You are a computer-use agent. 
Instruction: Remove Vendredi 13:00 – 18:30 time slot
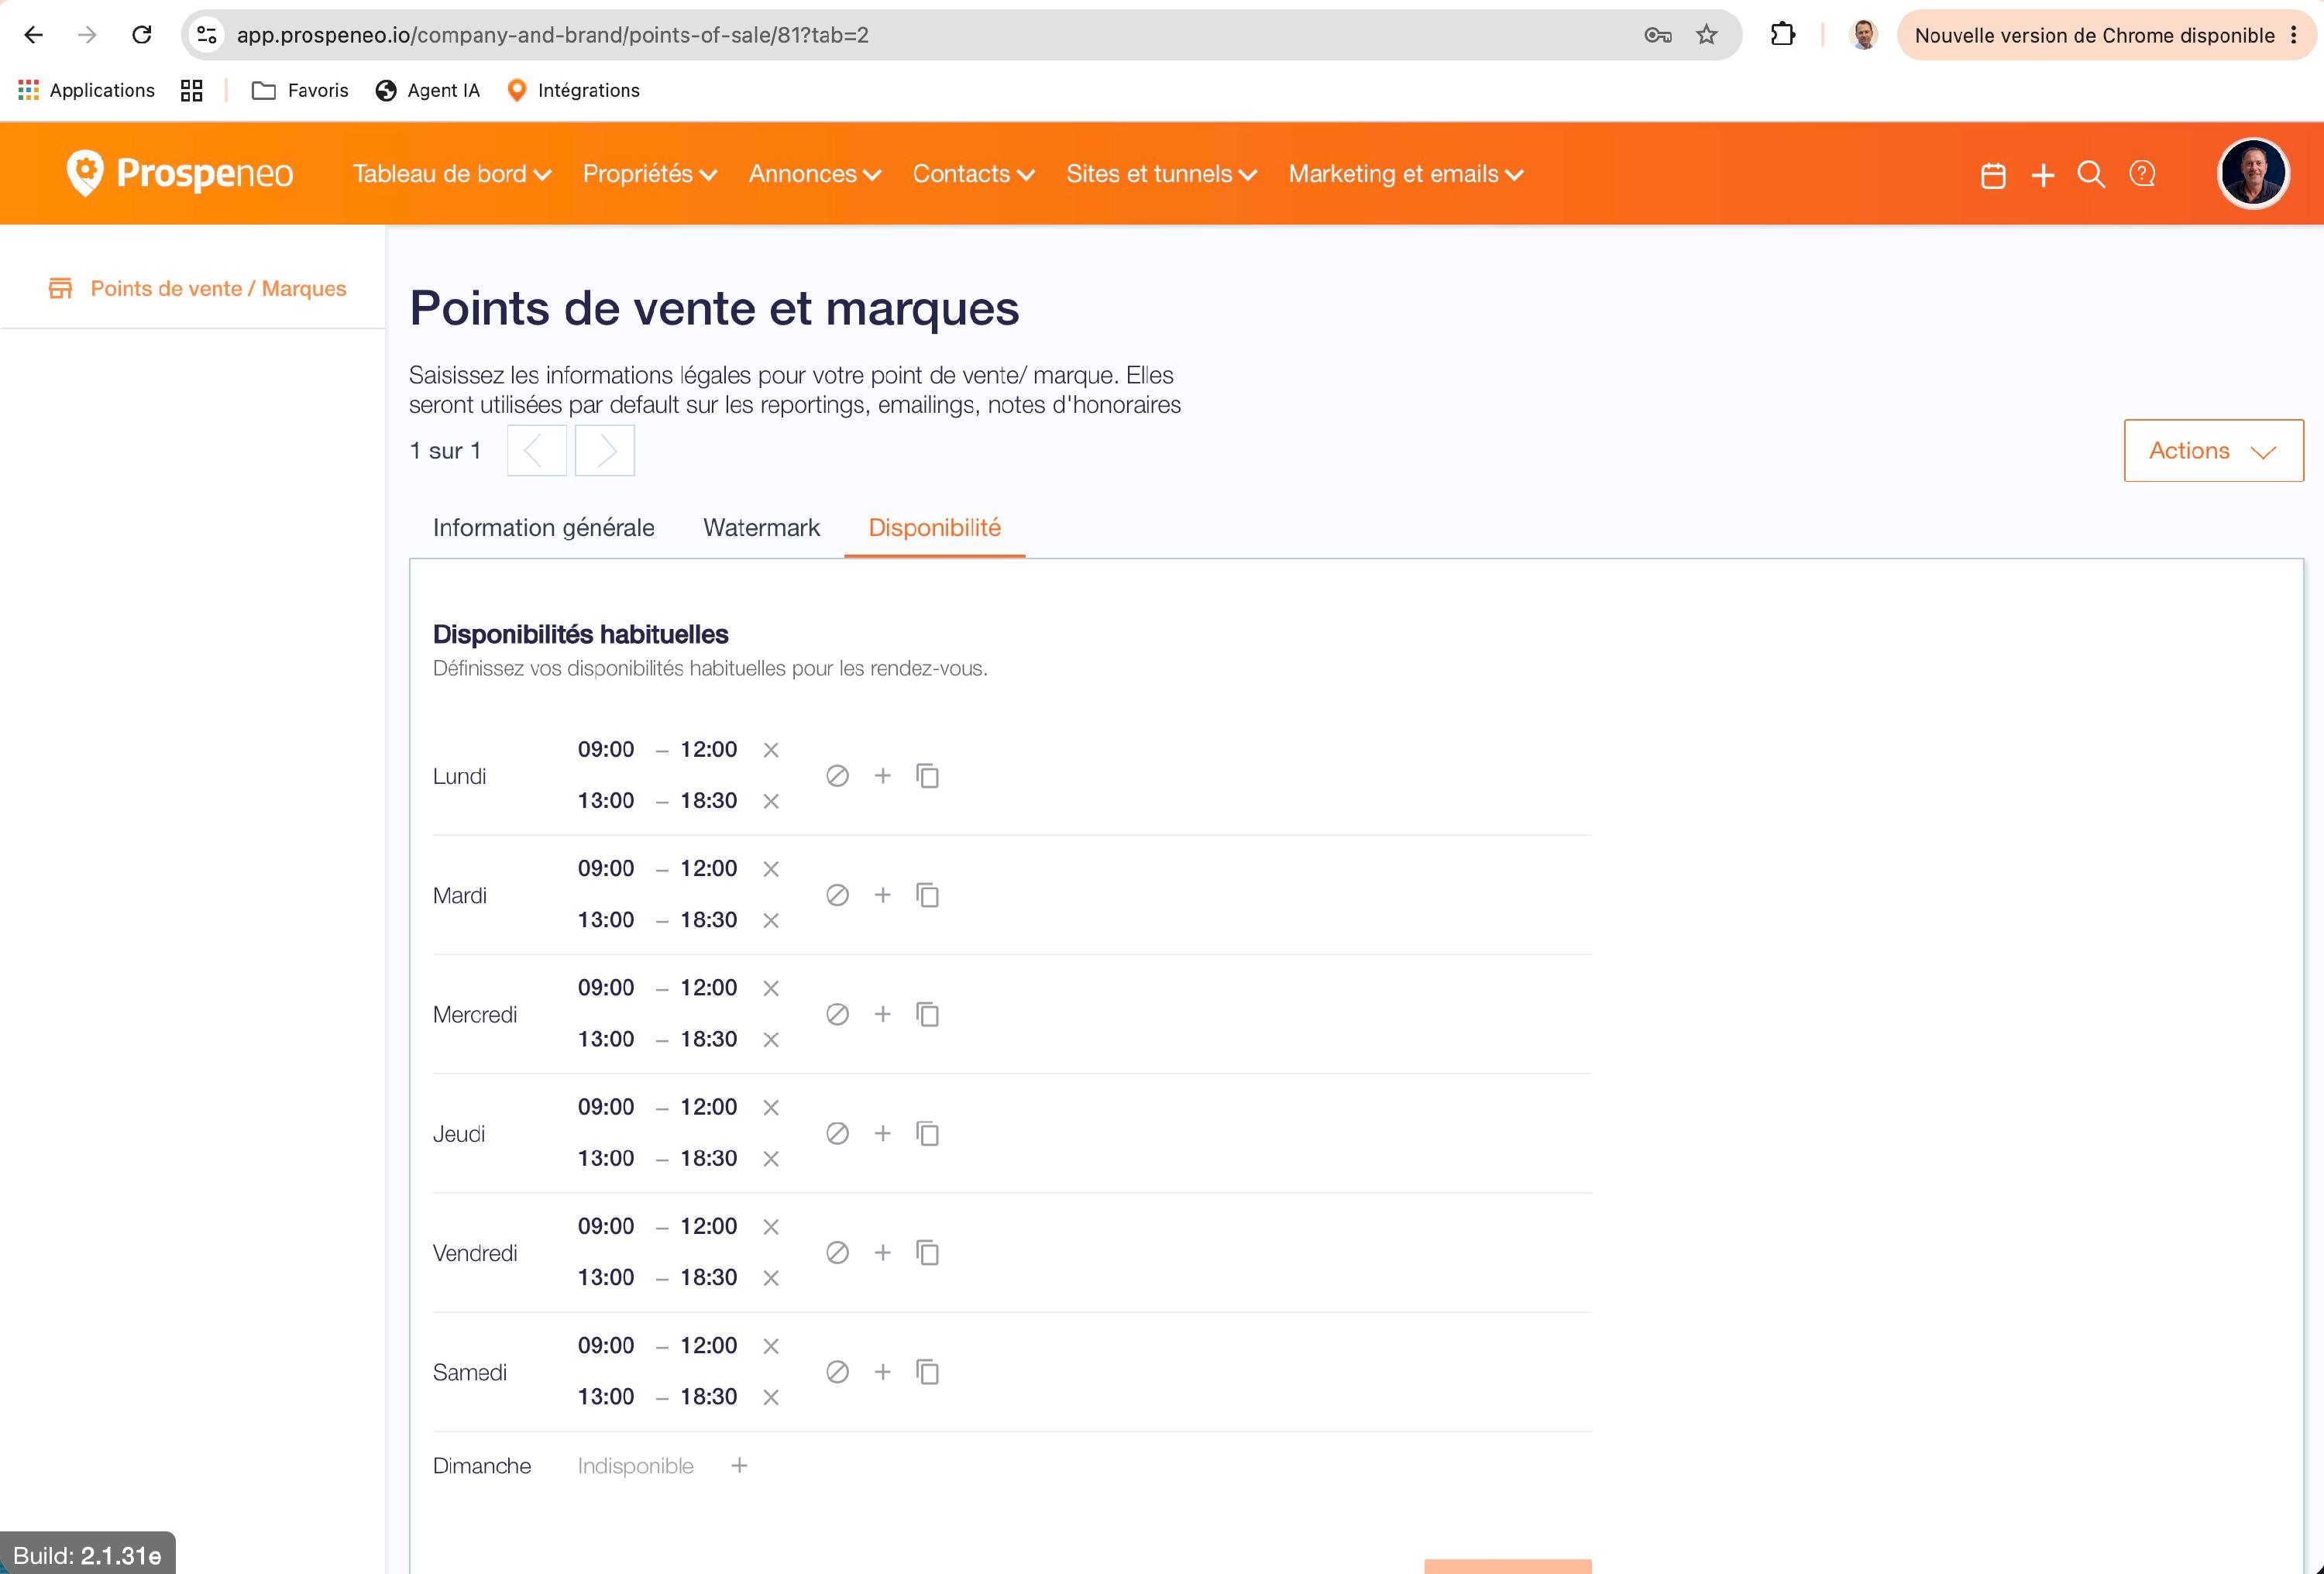pyautogui.click(x=770, y=1278)
